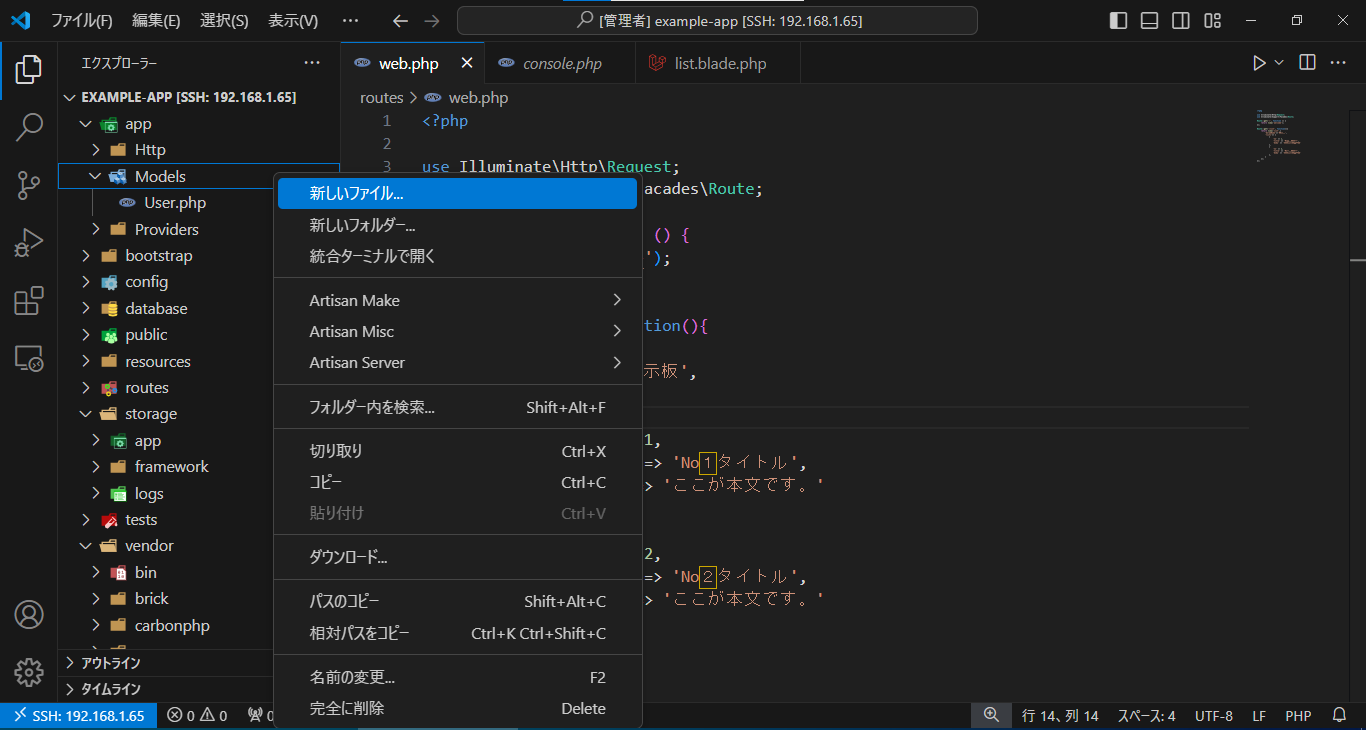Choose コピー from context menu

click(x=457, y=482)
